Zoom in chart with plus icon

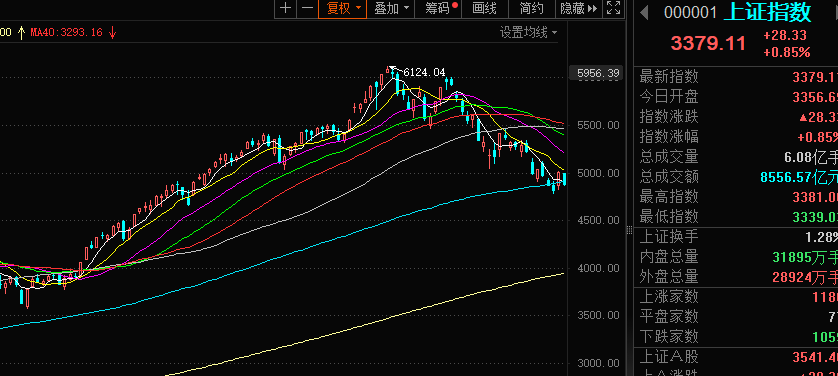click(x=286, y=9)
